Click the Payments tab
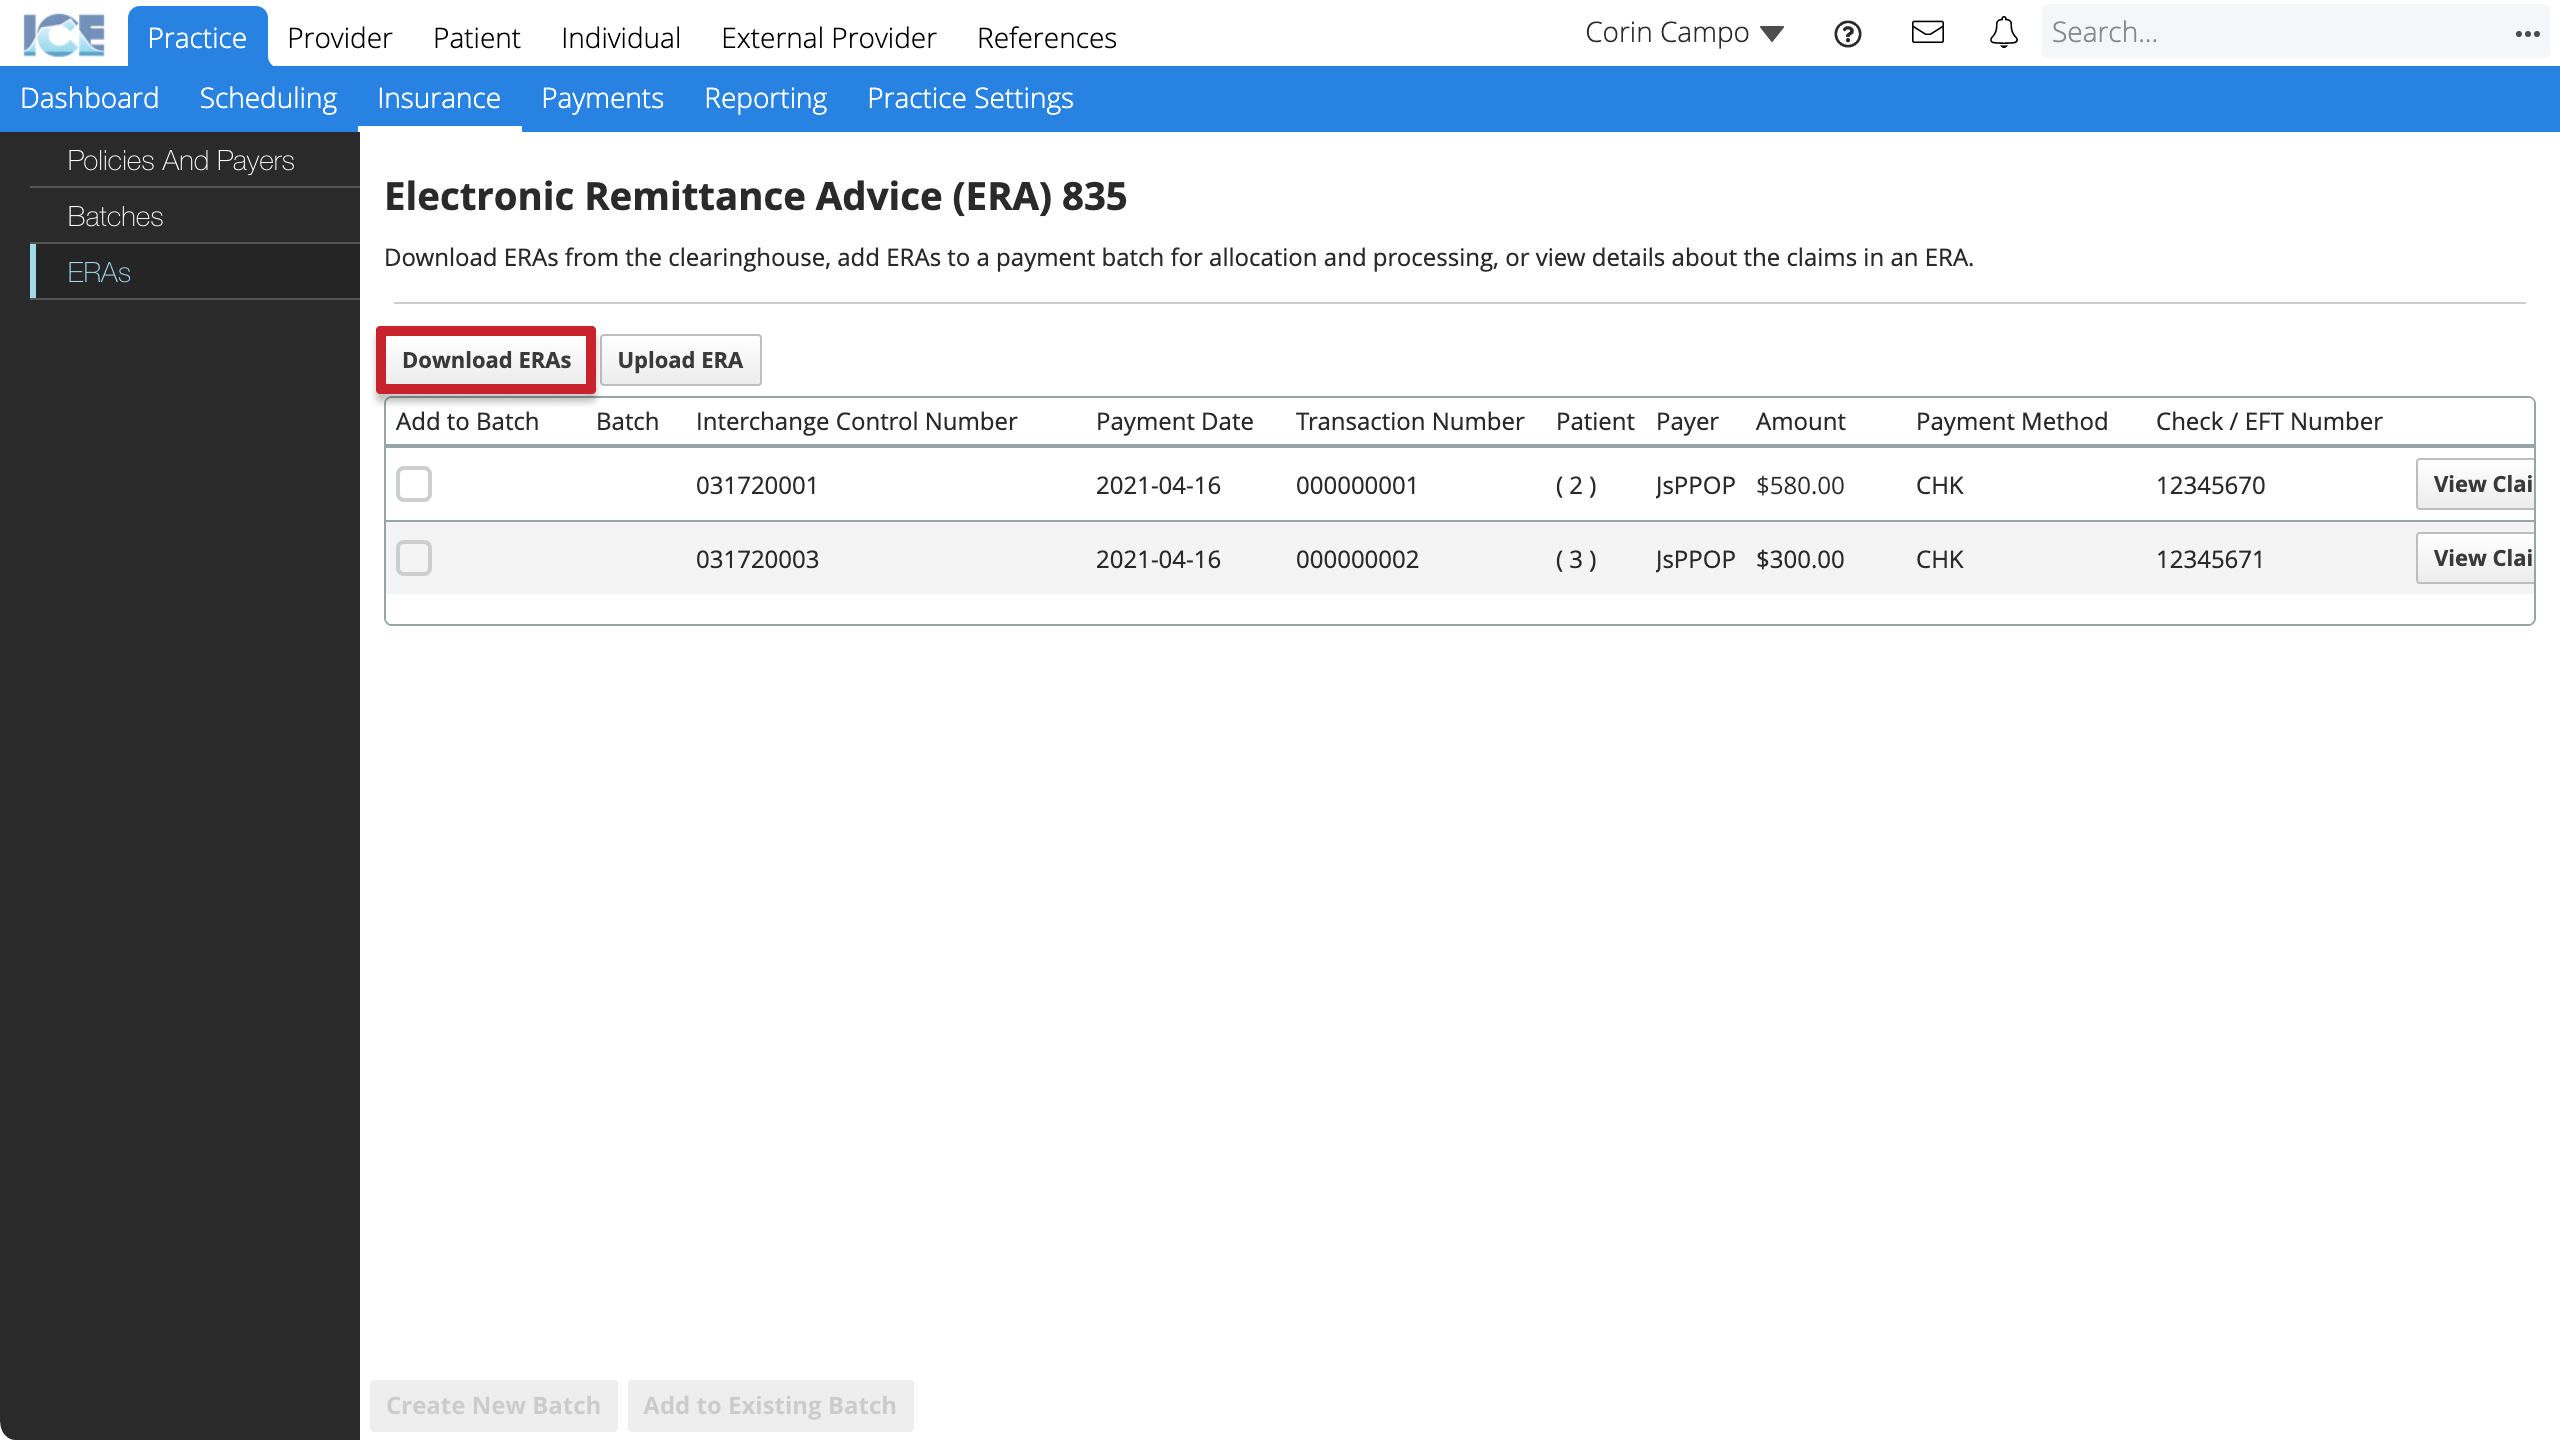The image size is (2560, 1440). click(x=601, y=97)
